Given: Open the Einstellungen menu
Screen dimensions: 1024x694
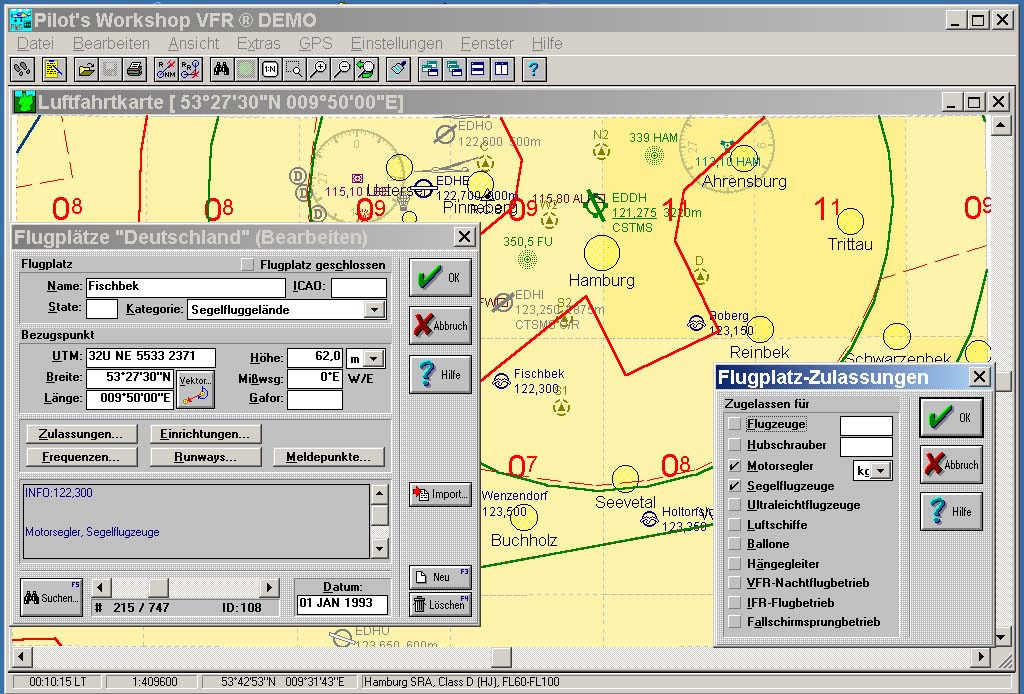Looking at the screenshot, I should click(x=396, y=44).
